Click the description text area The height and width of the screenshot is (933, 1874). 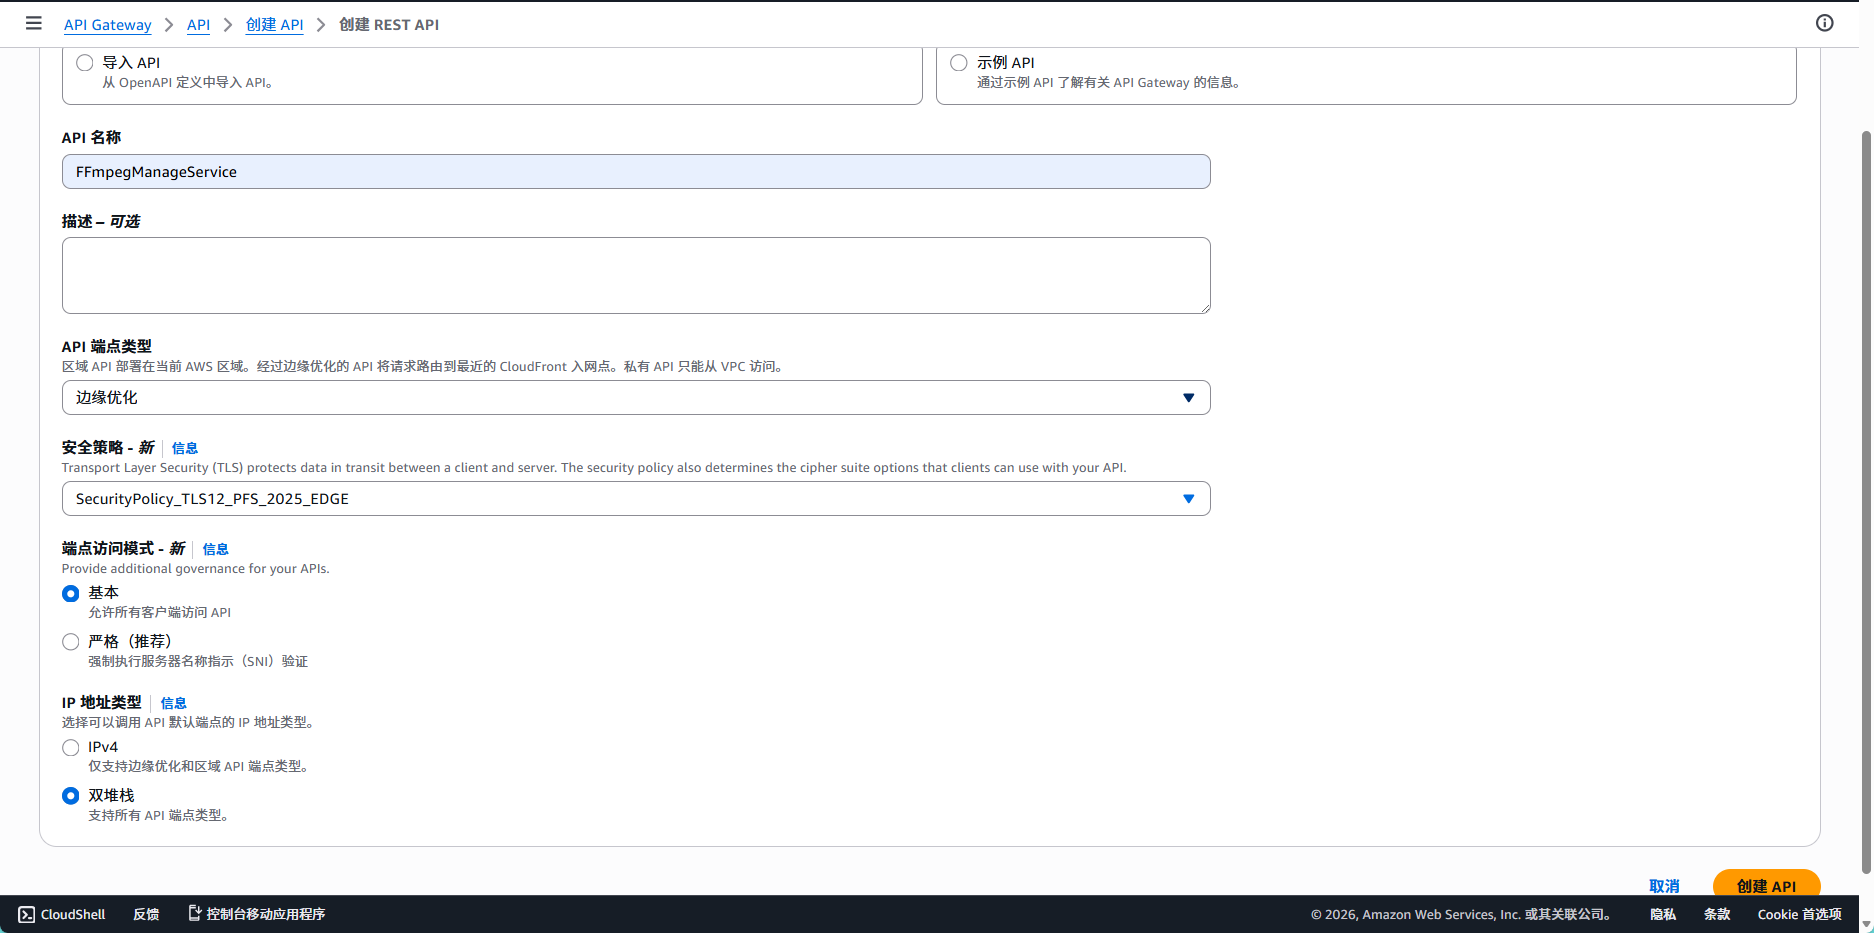click(x=635, y=275)
